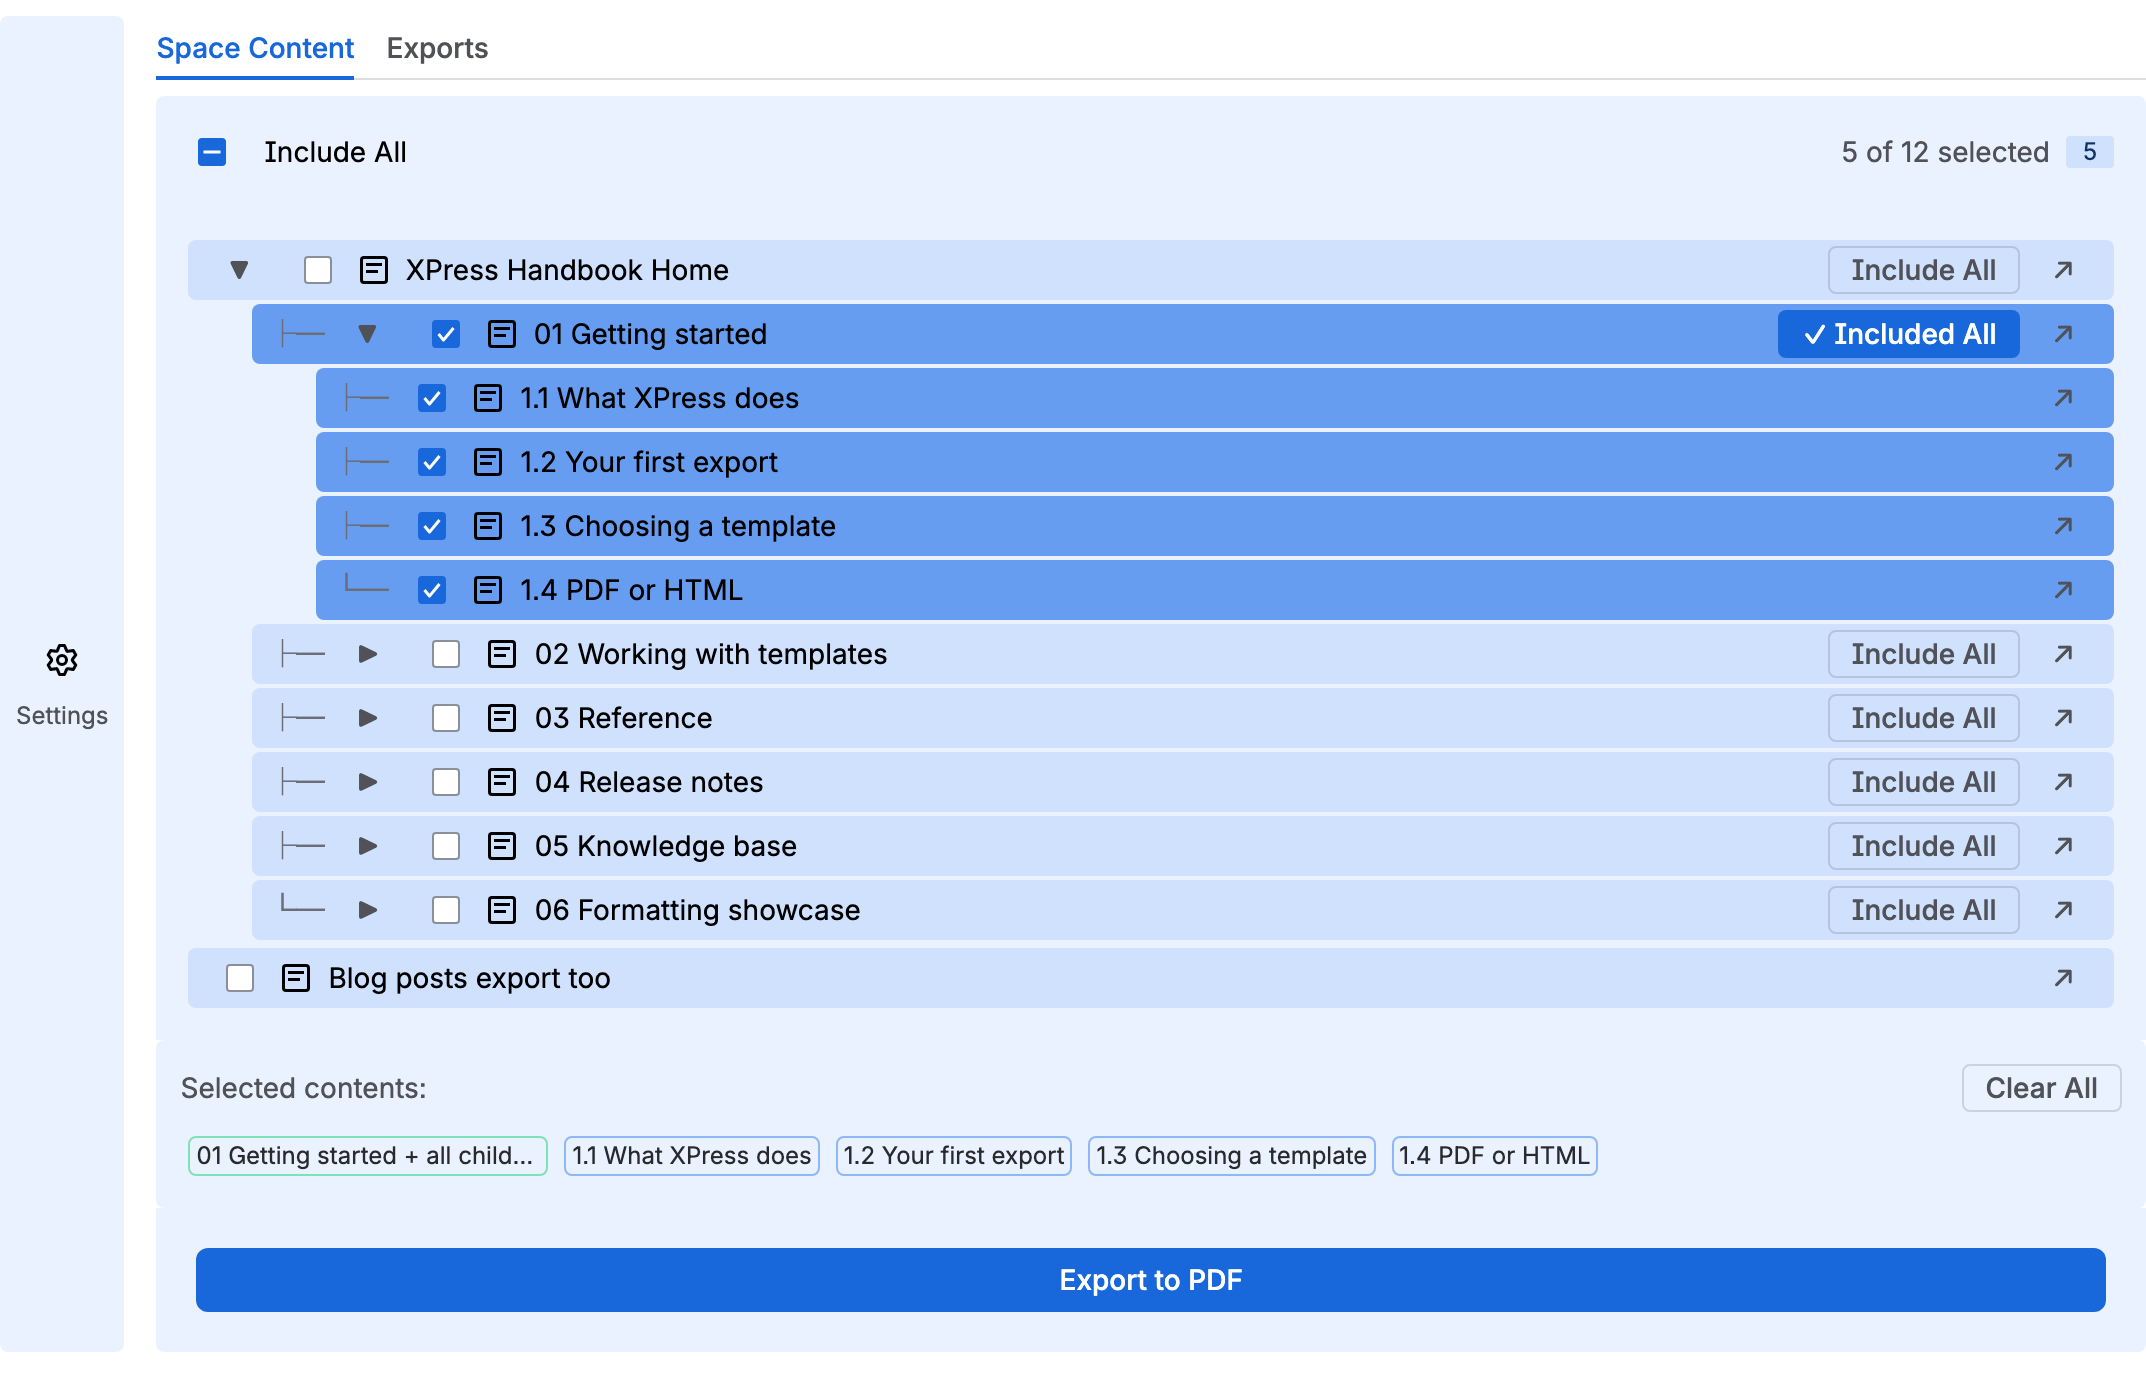Image resolution: width=2146 pixels, height=1400 pixels.
Task: Expand the 03 Reference section
Action: pos(368,718)
